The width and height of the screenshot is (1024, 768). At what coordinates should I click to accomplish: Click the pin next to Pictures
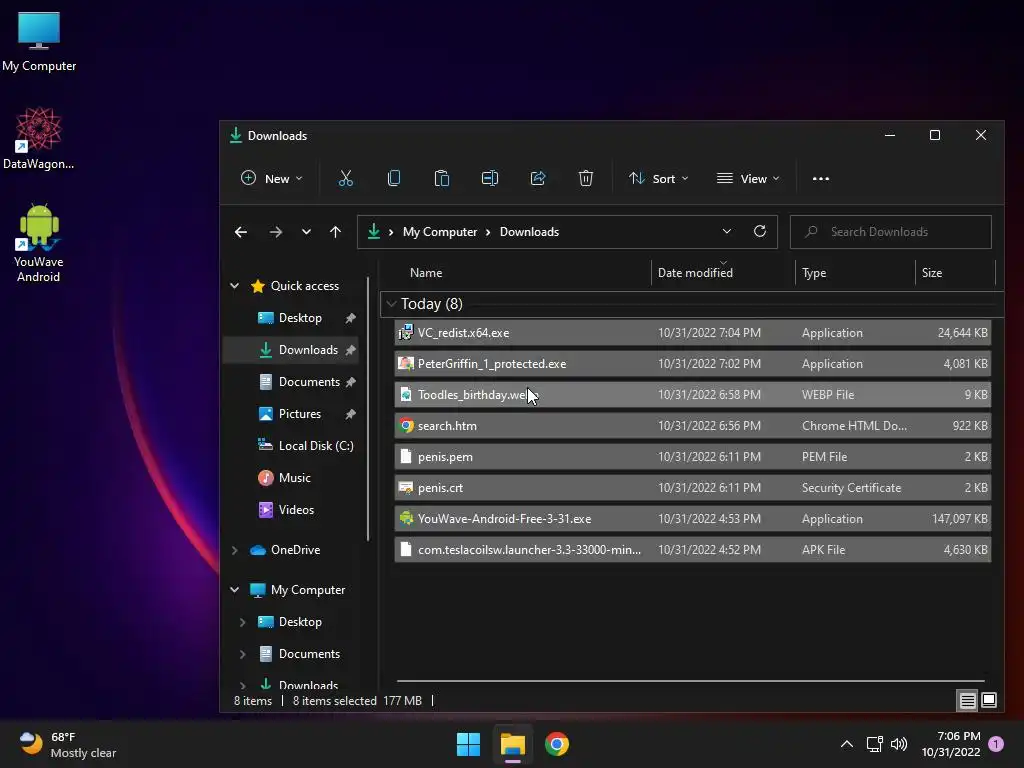click(x=351, y=414)
